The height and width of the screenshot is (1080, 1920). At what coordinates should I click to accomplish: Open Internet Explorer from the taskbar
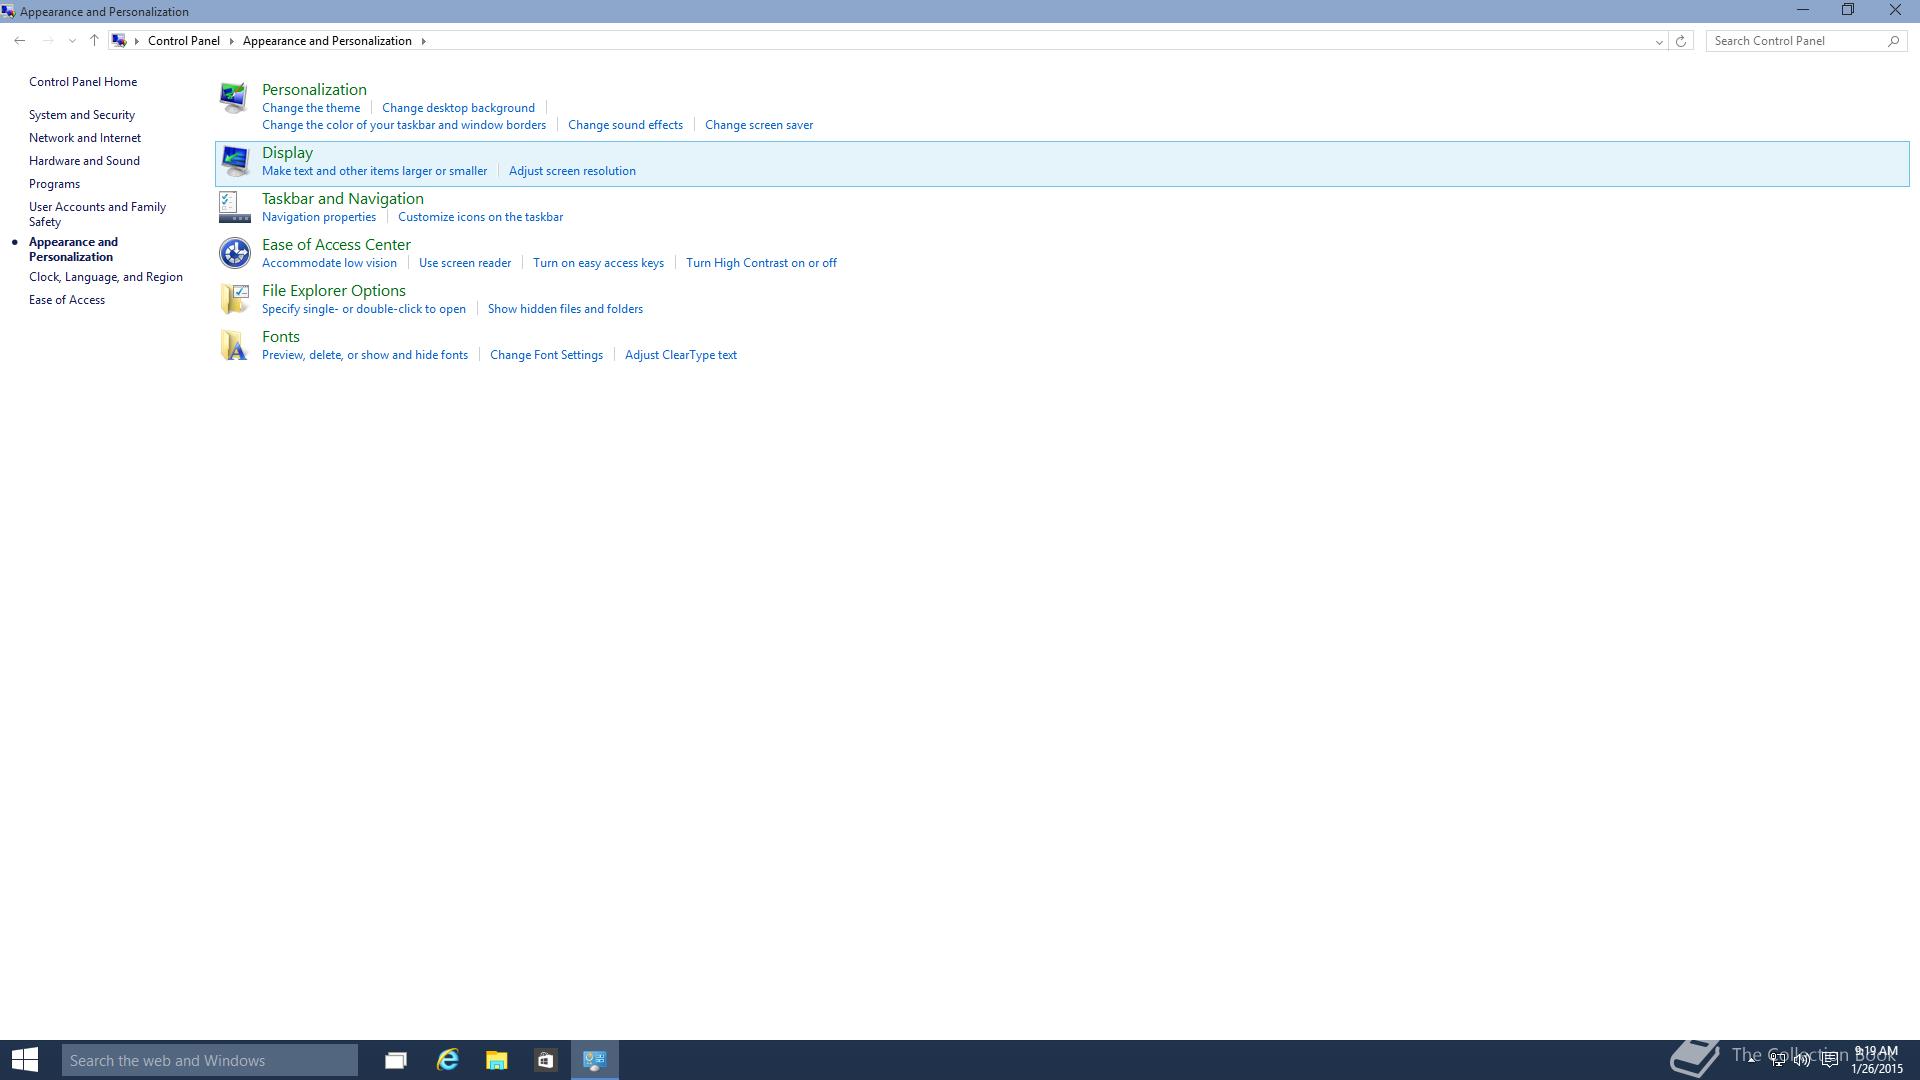[x=447, y=1060]
